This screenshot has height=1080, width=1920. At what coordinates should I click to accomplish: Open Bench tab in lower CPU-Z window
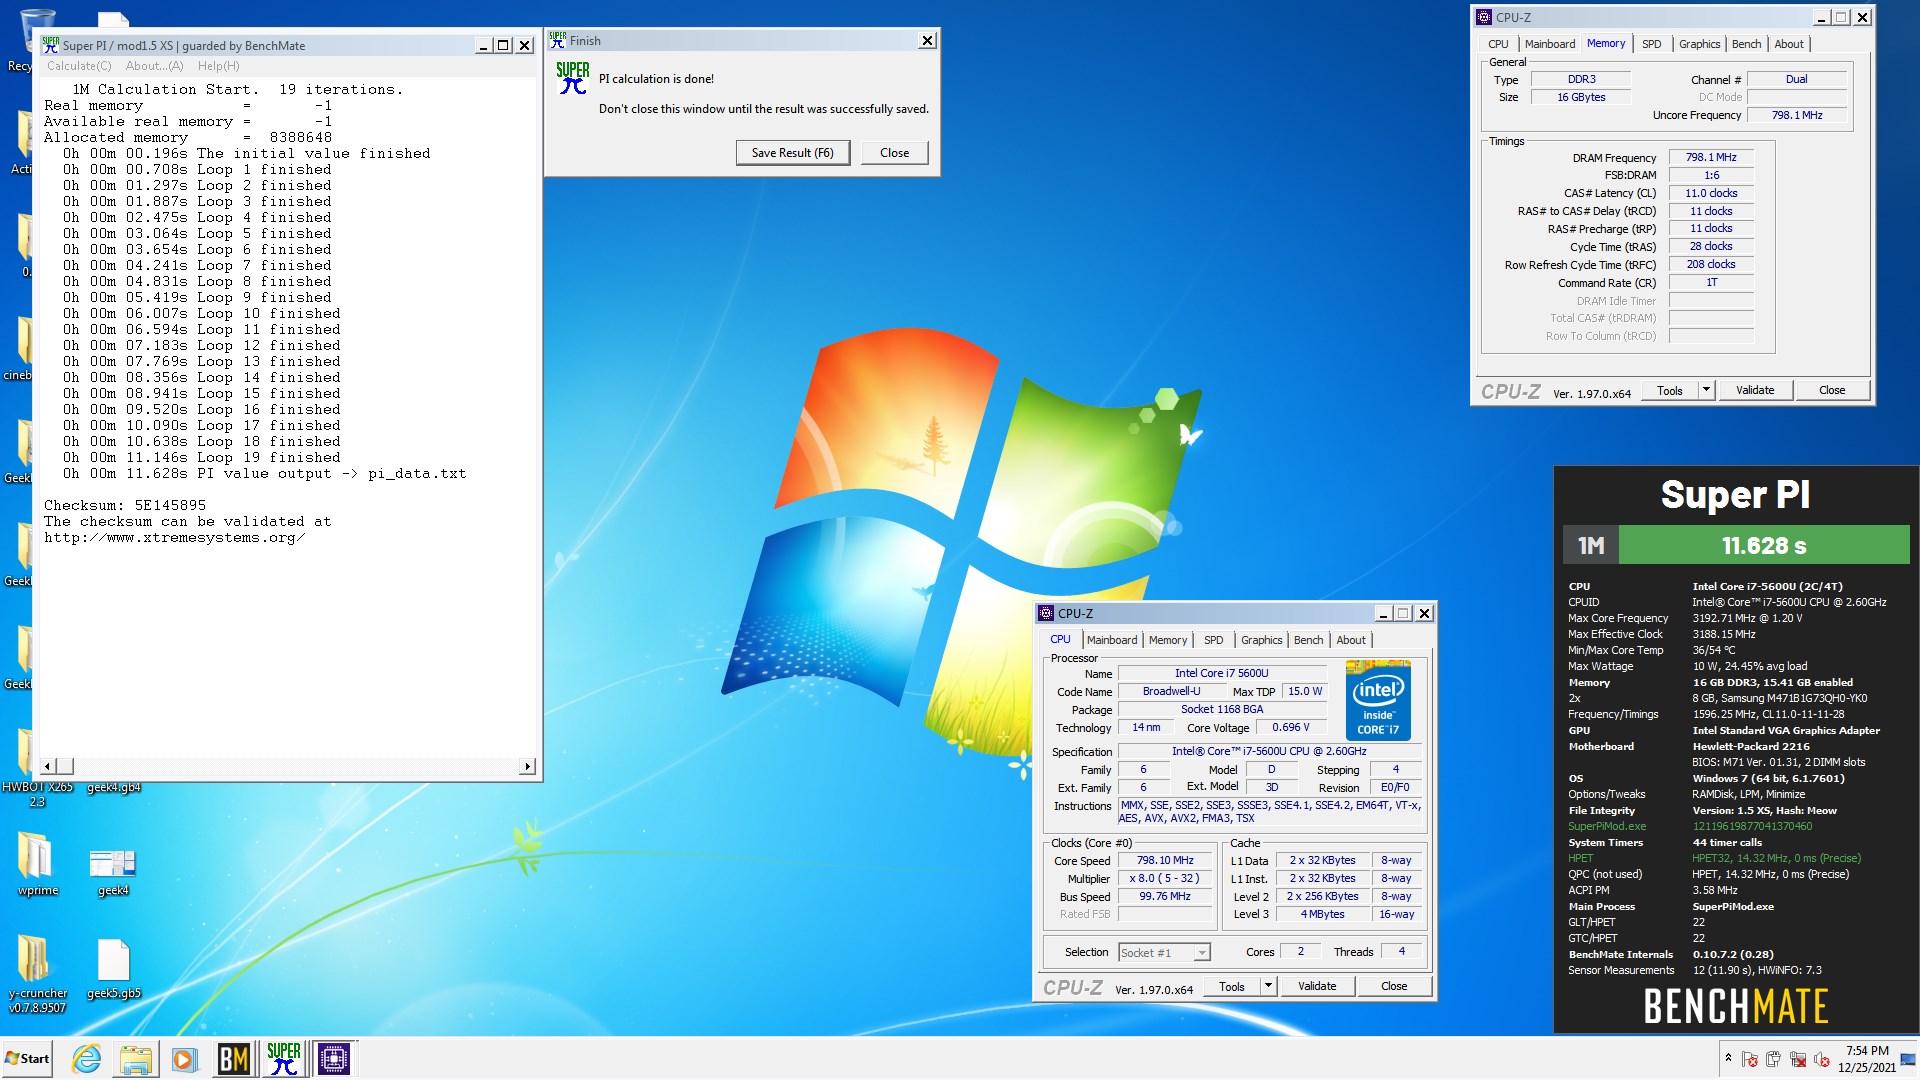[x=1308, y=640]
